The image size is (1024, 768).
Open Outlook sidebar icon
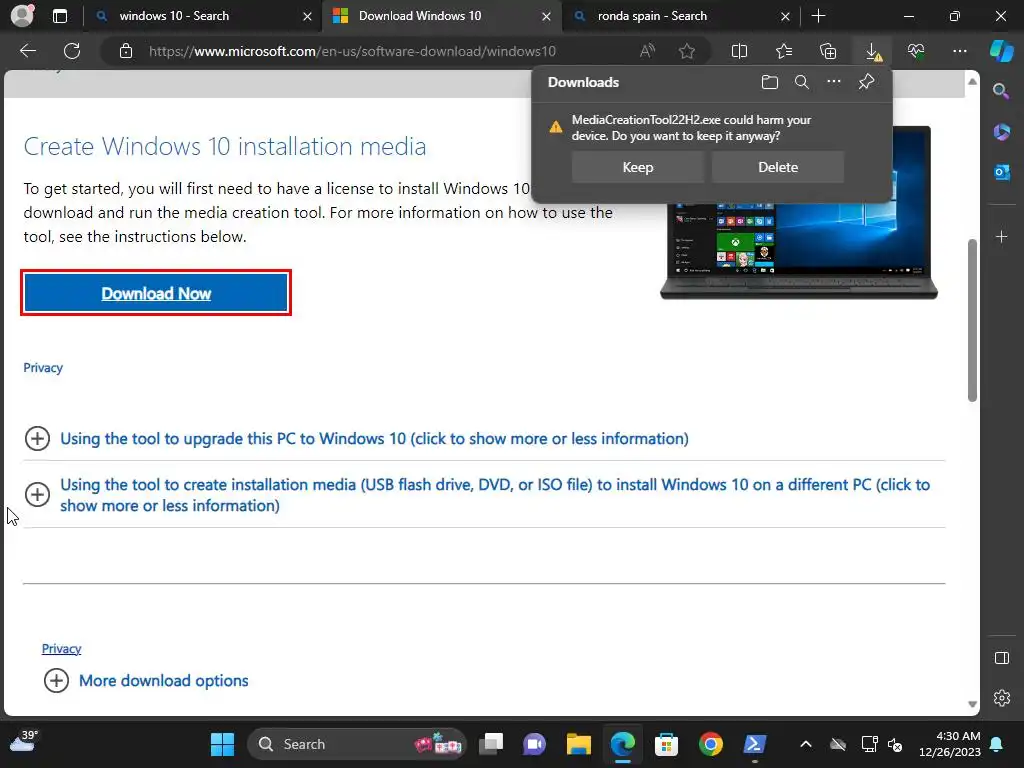pyautogui.click(x=1001, y=172)
